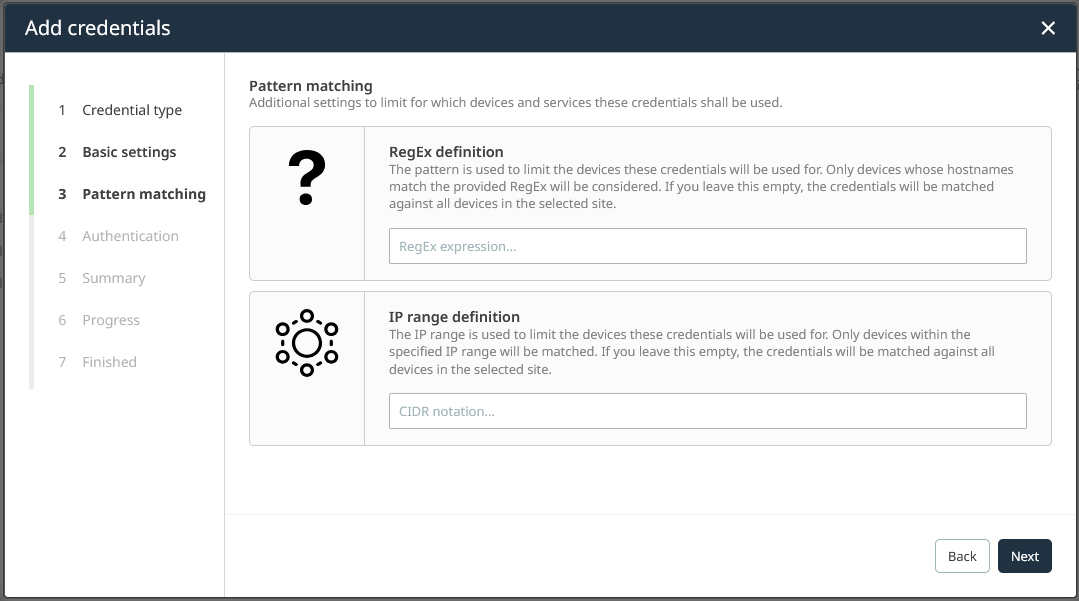Click the Pattern matching section title
The height and width of the screenshot is (601, 1079).
[x=310, y=86]
